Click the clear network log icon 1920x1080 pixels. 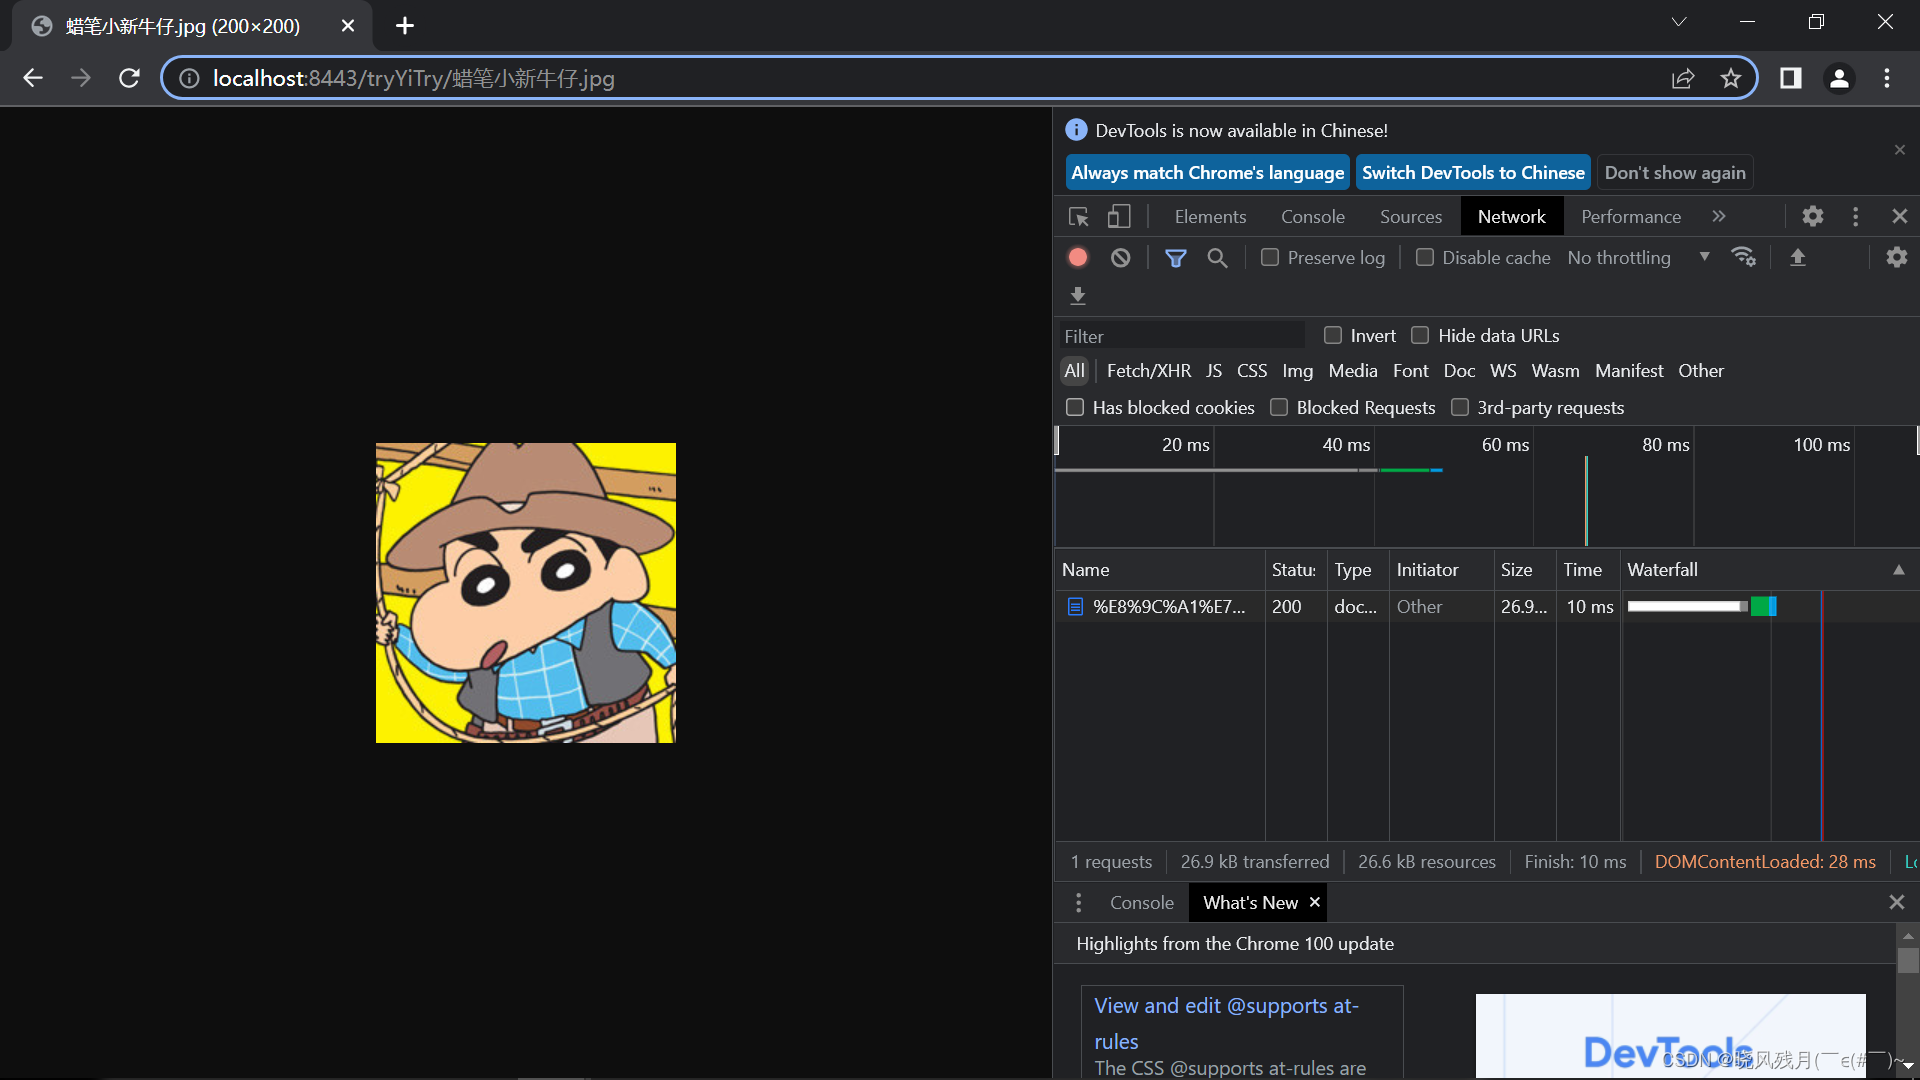point(1120,257)
